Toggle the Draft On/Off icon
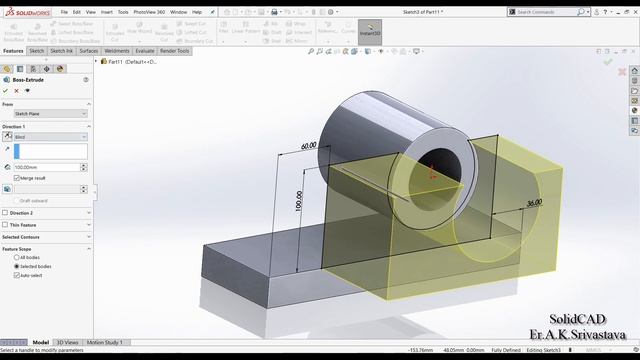640x360 pixels. pyautogui.click(x=7, y=189)
